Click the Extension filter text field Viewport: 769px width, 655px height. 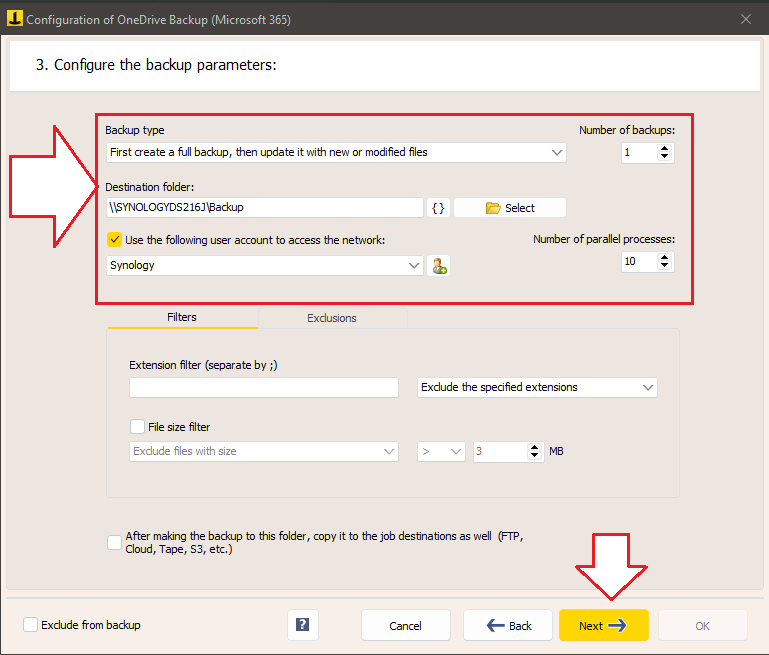point(264,387)
